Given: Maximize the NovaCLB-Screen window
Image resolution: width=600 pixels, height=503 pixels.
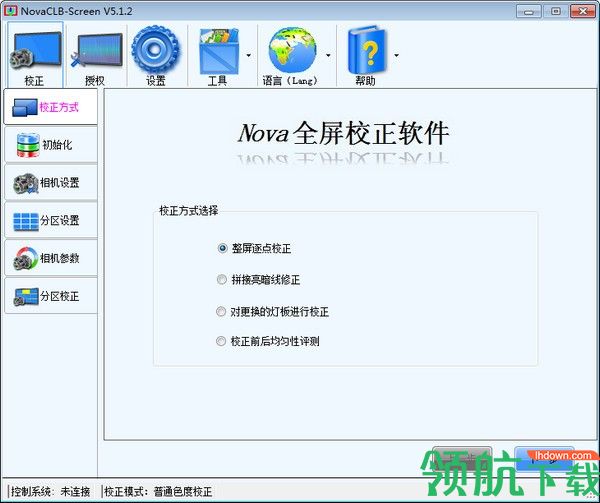Looking at the screenshot, I should coord(556,11).
